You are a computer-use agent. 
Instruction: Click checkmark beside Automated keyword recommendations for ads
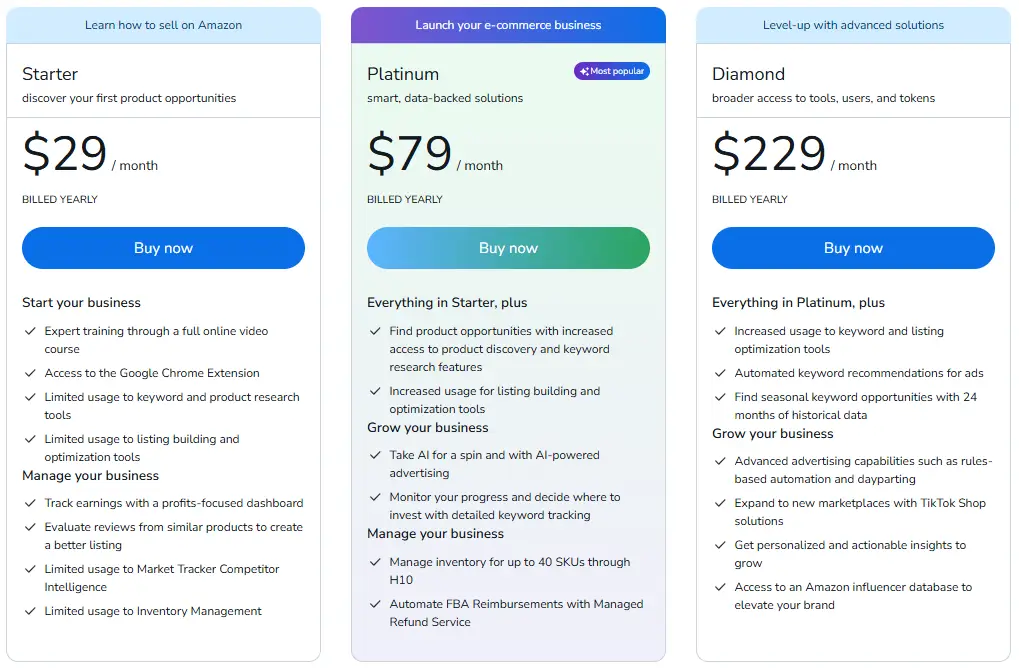(x=720, y=373)
